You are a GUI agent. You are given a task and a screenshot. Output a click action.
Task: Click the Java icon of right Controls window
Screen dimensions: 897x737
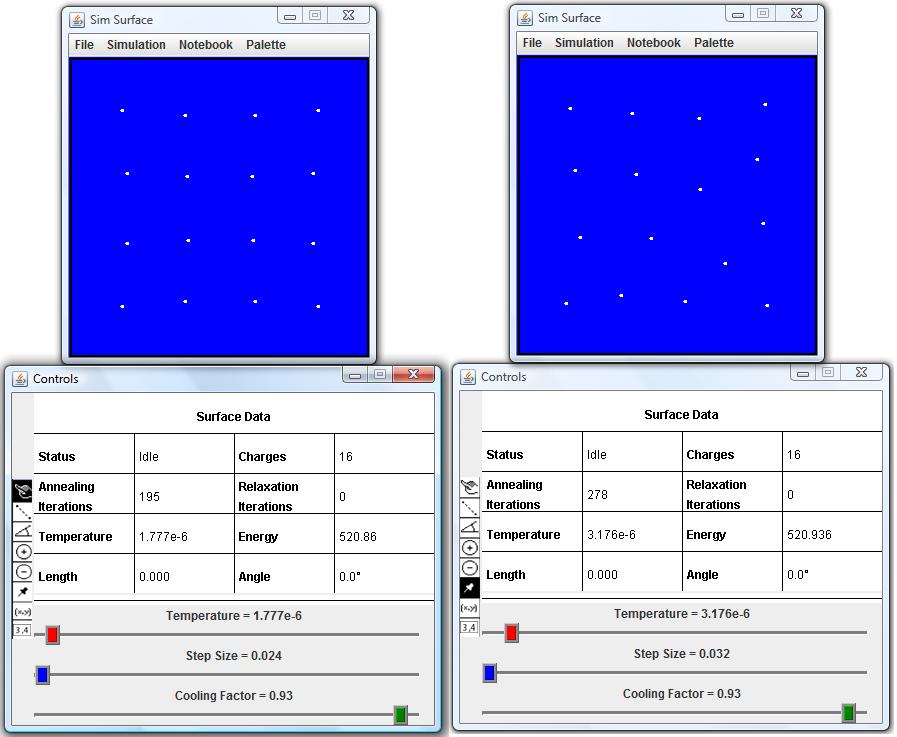click(x=468, y=377)
